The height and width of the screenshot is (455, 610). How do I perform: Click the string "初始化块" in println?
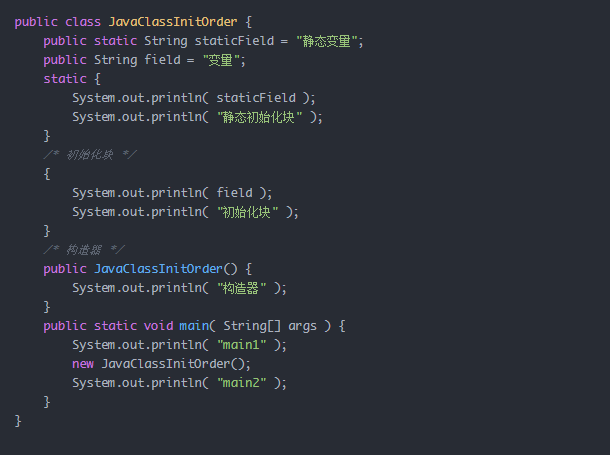[247, 212]
